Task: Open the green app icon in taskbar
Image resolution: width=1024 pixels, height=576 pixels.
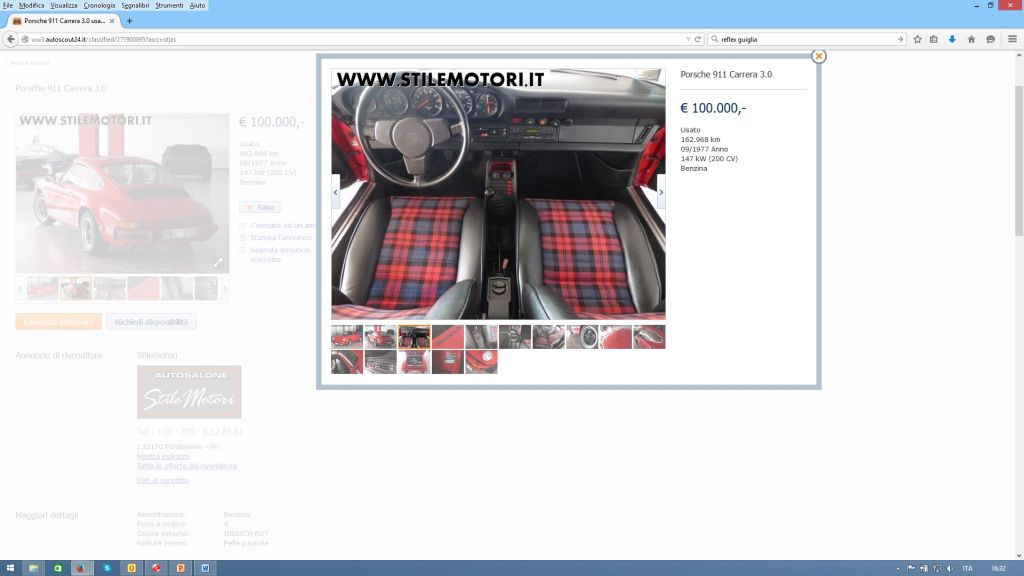Action: coord(57,568)
